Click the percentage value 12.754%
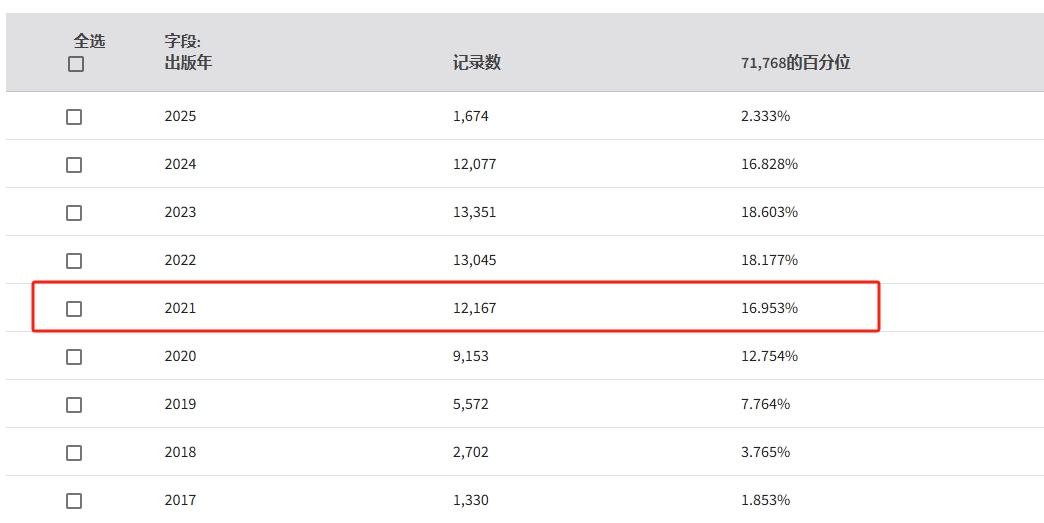The image size is (1044, 523). tap(769, 356)
